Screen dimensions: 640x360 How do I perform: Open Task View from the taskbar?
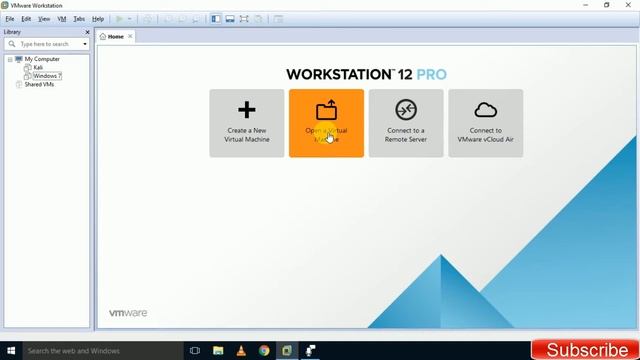tap(195, 351)
